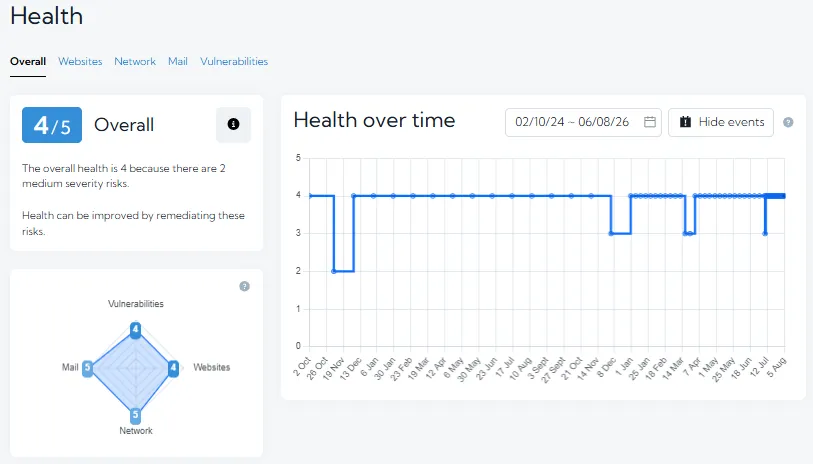Click the calendar icon in date range
The width and height of the screenshot is (813, 464).
point(650,122)
